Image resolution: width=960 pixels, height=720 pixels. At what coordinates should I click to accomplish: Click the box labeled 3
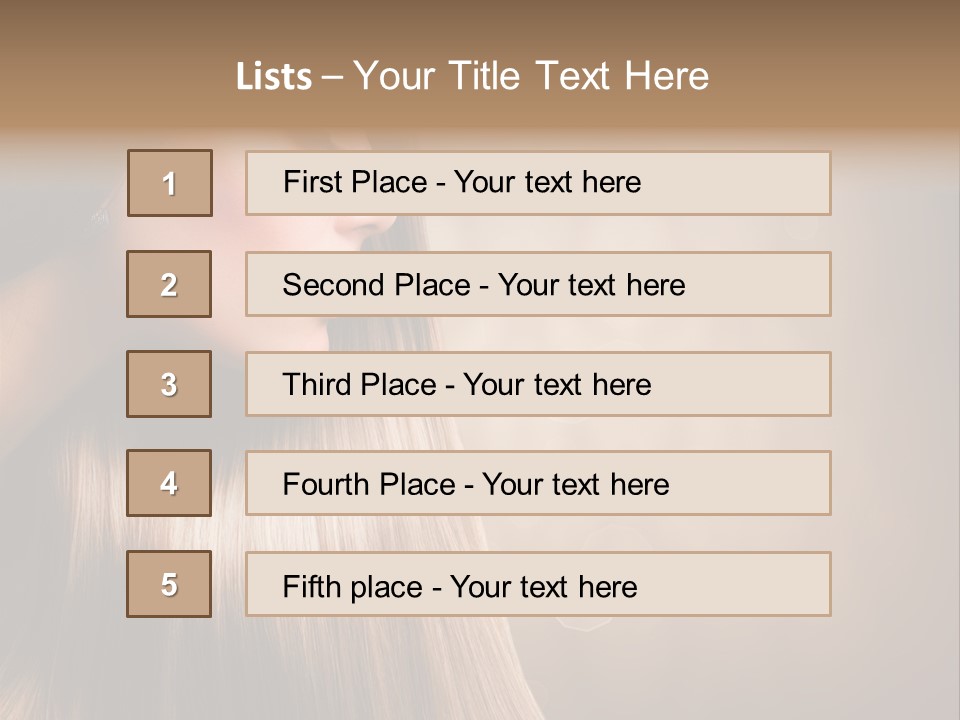point(170,384)
